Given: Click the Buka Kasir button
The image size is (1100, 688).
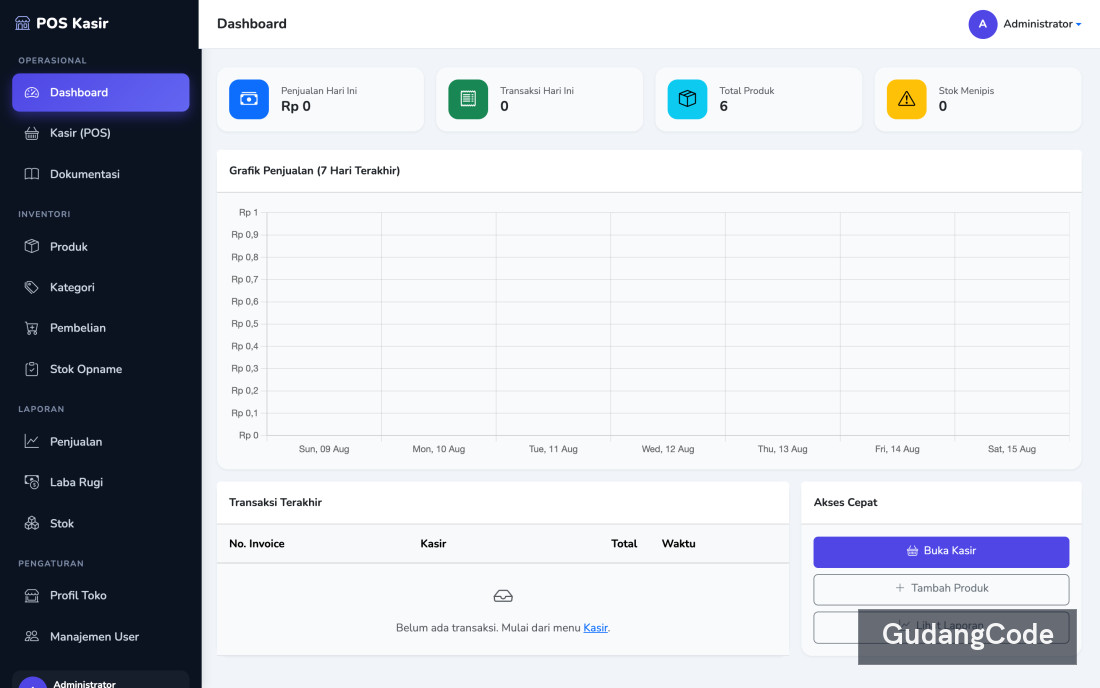Looking at the screenshot, I should click(x=941, y=551).
